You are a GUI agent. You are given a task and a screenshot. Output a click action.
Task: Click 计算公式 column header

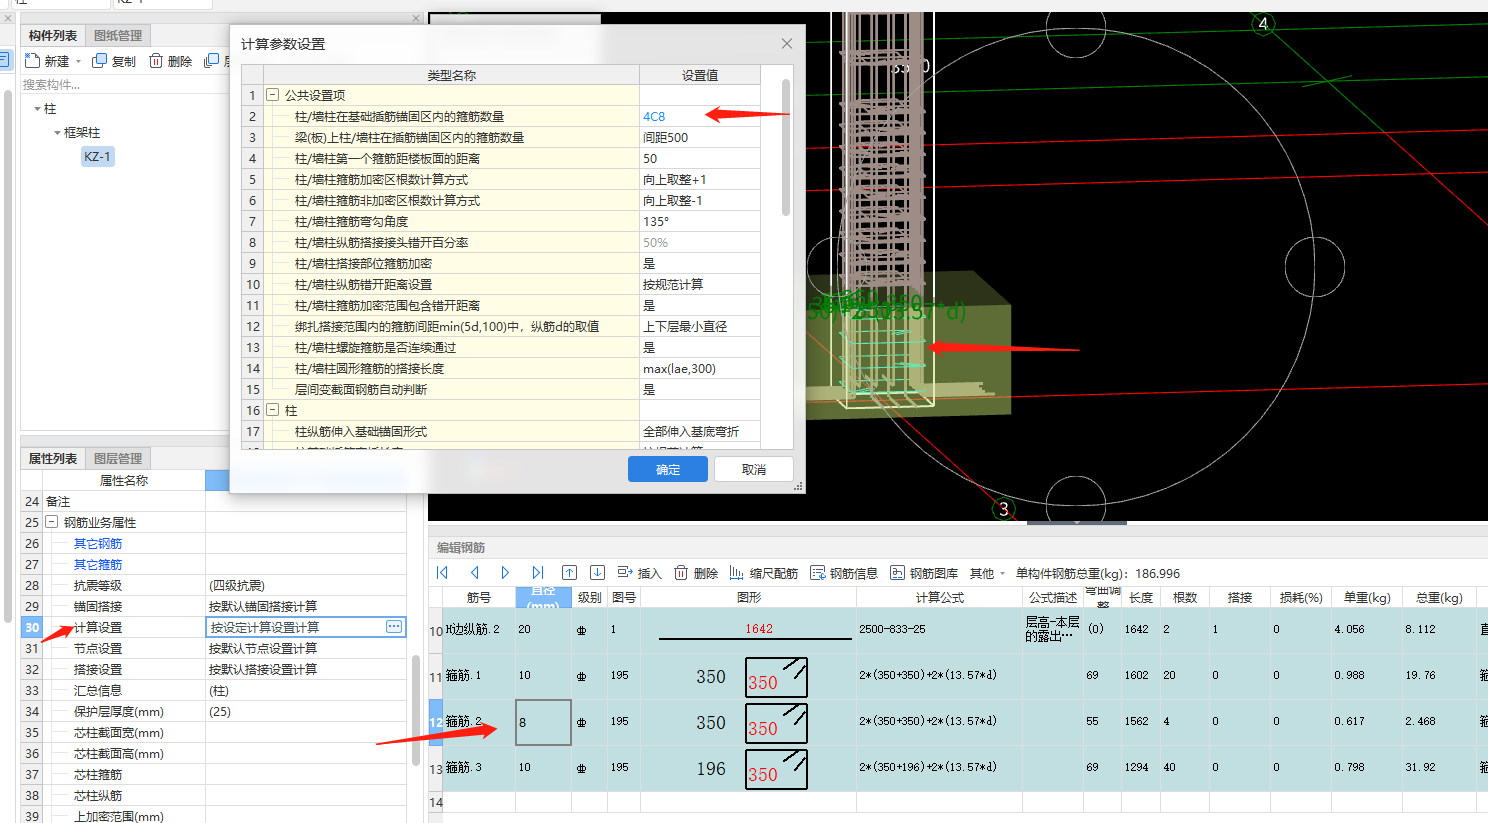click(939, 597)
